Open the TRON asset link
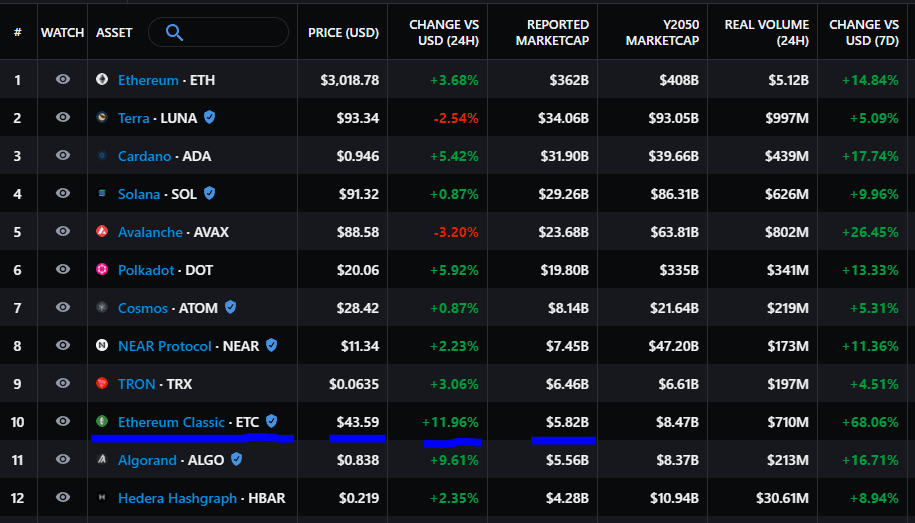The height and width of the screenshot is (523, 915). 137,384
